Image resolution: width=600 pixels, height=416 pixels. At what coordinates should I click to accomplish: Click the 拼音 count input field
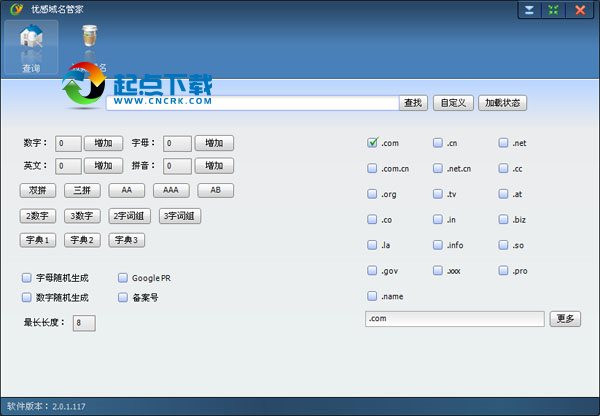point(177,166)
